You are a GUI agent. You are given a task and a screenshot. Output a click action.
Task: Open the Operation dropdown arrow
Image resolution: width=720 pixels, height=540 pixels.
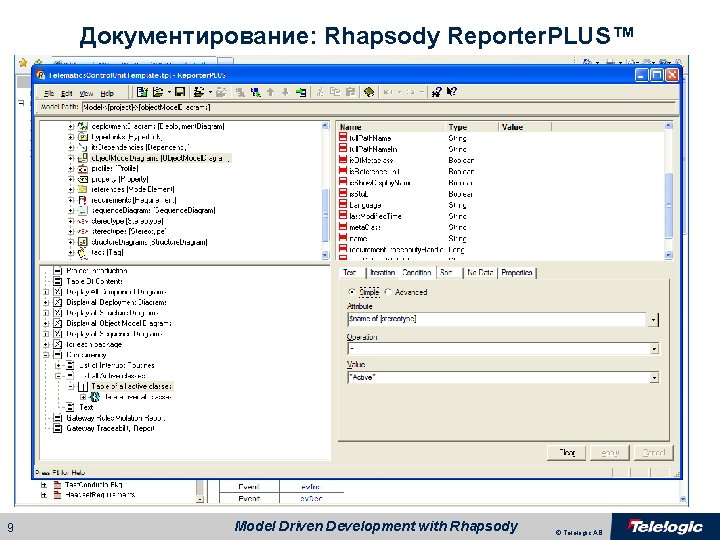tap(654, 349)
